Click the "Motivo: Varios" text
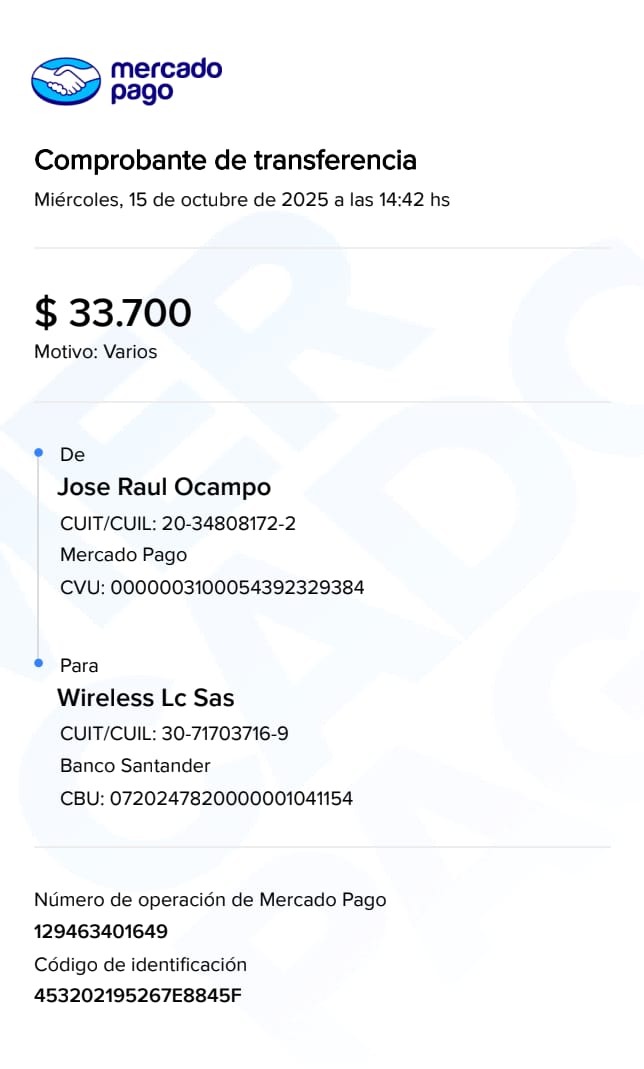The image size is (644, 1069). 95,352
